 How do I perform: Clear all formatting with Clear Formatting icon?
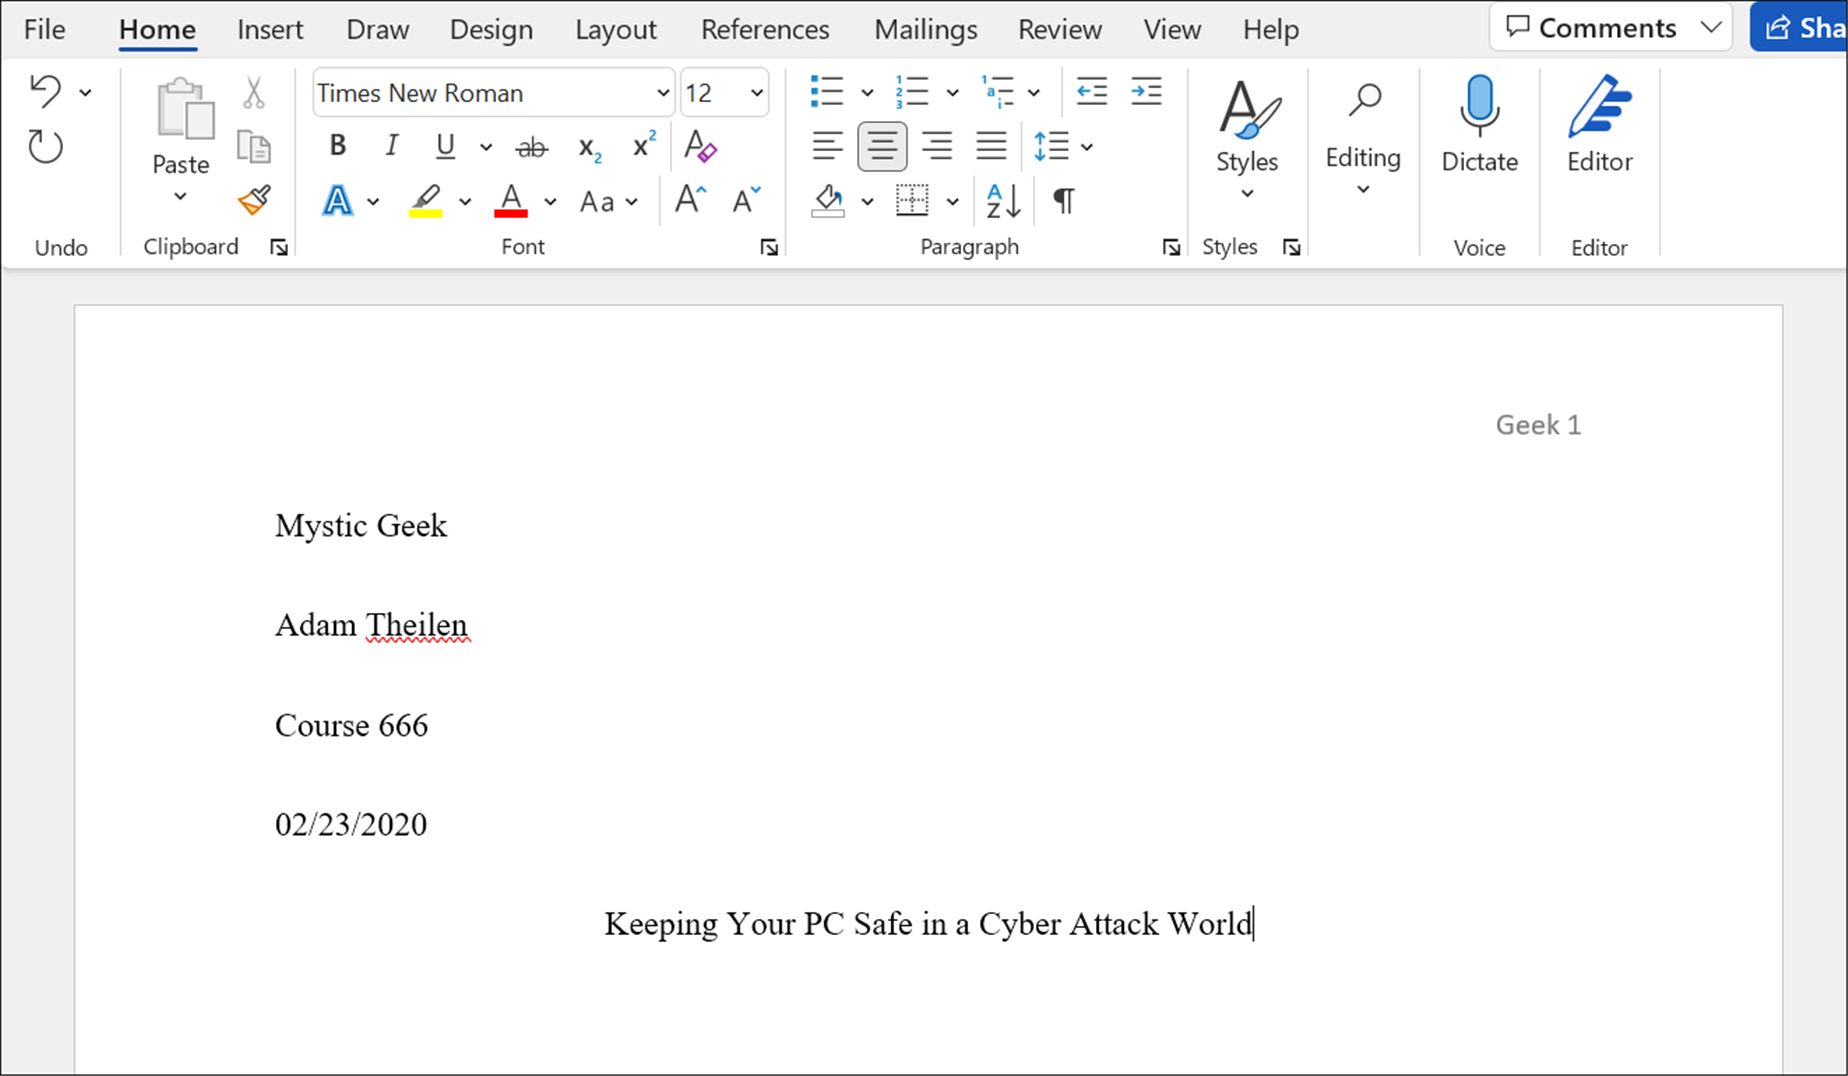pos(700,148)
